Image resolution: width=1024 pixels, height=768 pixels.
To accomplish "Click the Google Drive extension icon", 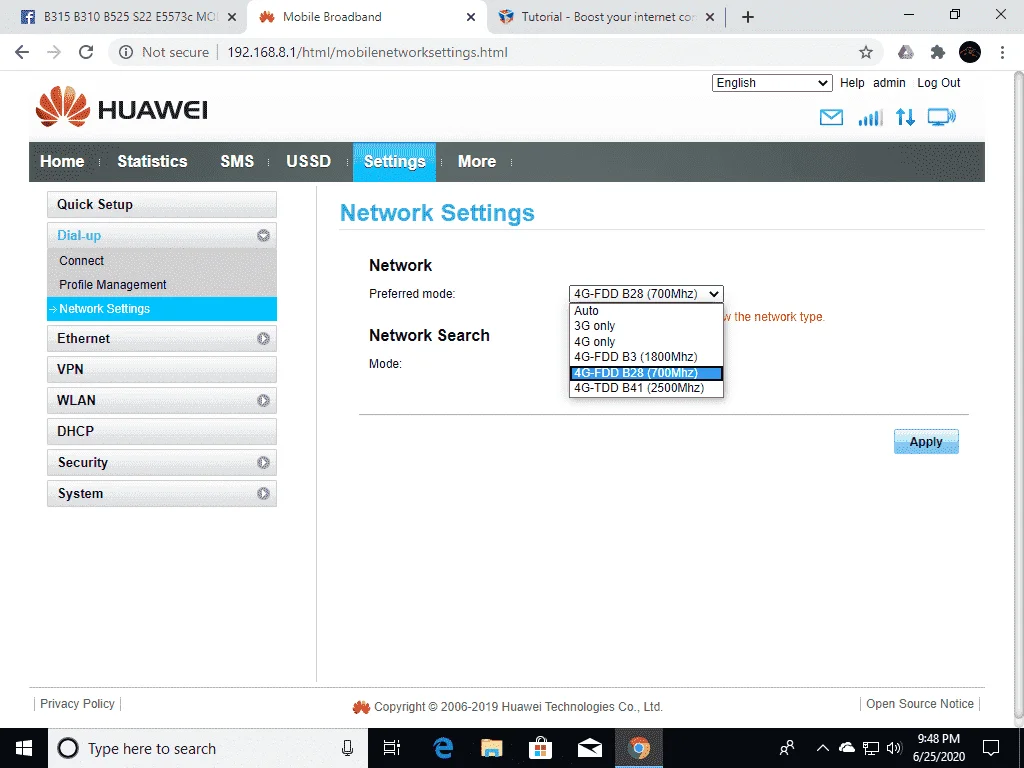I will pyautogui.click(x=906, y=52).
